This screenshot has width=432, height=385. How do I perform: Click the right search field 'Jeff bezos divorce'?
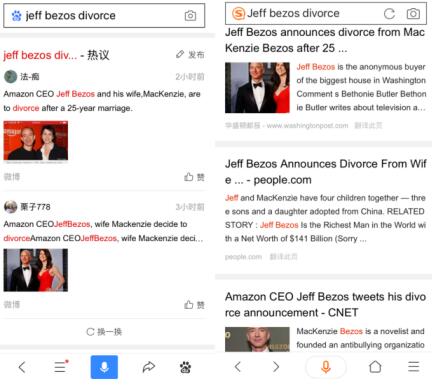326,13
